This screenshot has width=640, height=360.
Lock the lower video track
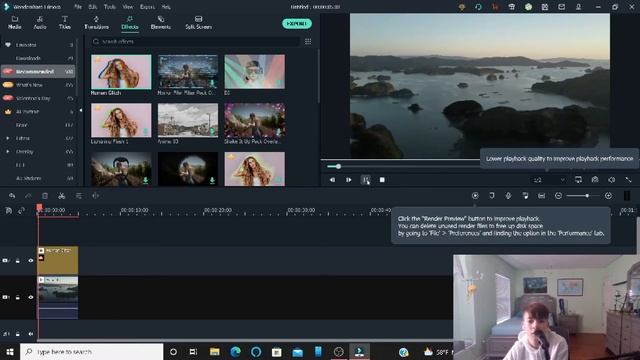(x=18, y=297)
